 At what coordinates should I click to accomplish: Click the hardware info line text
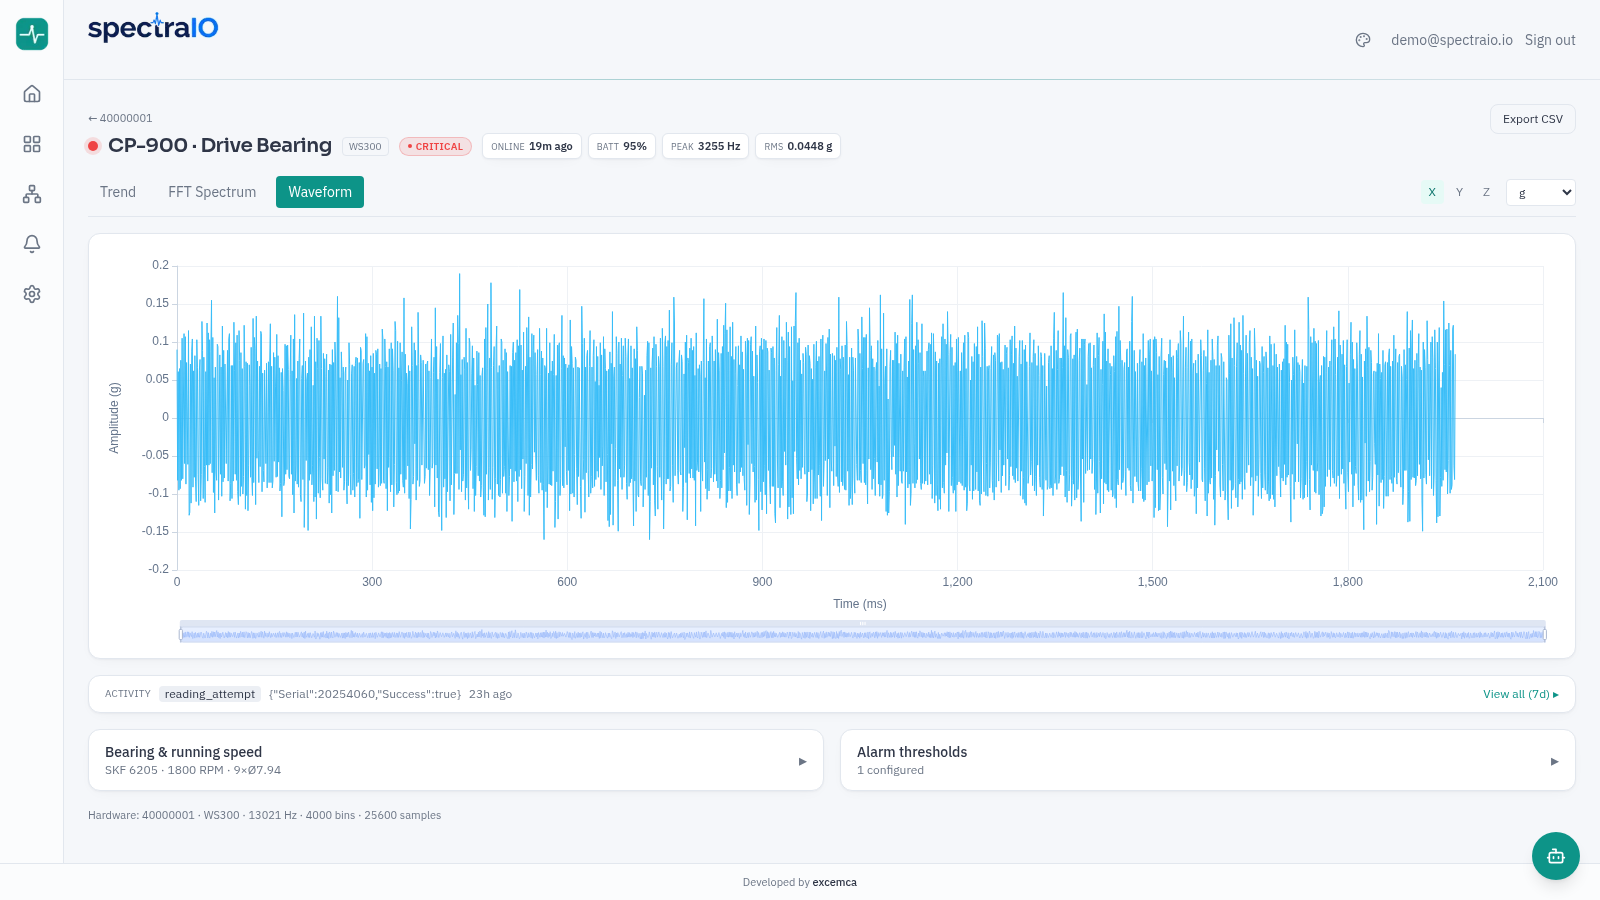tap(265, 815)
